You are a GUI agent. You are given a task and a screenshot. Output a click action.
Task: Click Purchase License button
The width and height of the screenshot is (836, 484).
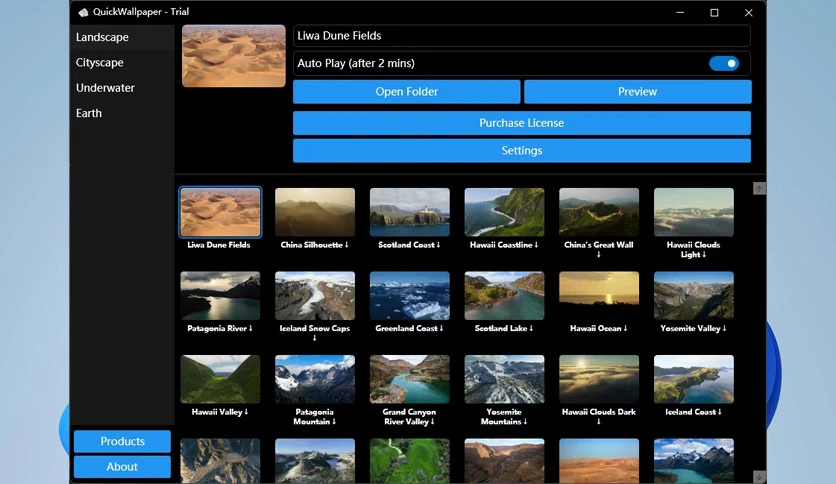(x=521, y=123)
